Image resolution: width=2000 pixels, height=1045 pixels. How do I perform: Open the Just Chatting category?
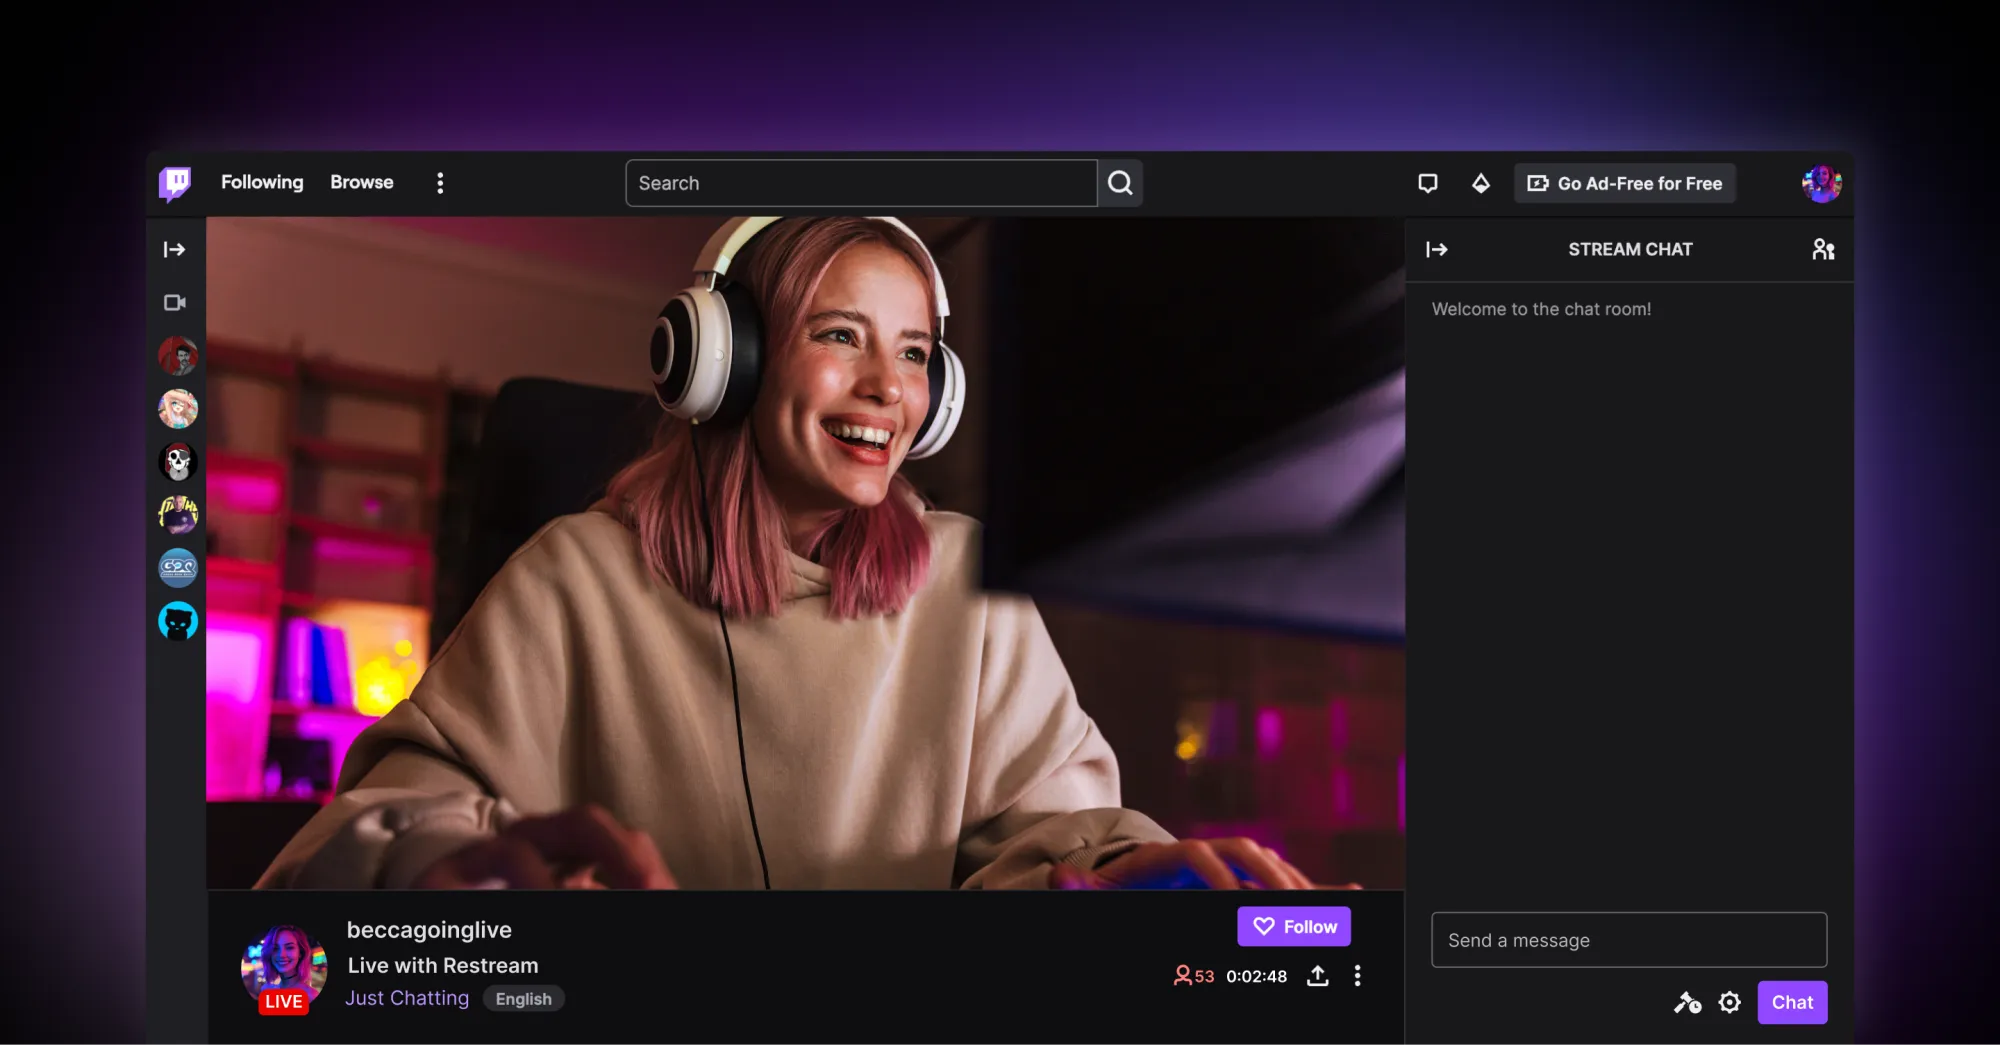coord(406,997)
